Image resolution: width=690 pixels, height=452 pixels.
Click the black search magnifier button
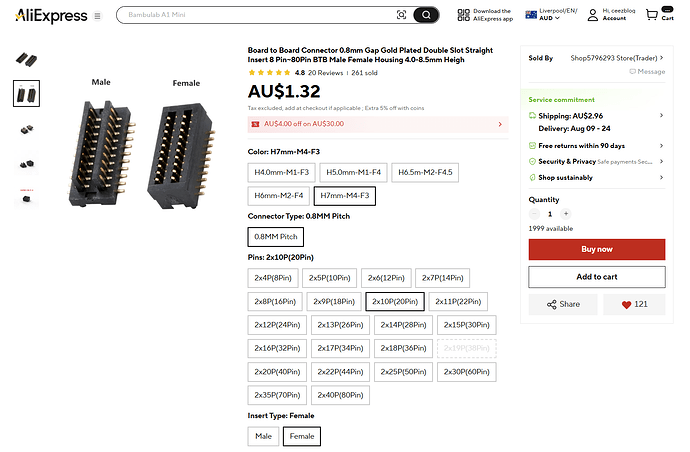pos(426,15)
